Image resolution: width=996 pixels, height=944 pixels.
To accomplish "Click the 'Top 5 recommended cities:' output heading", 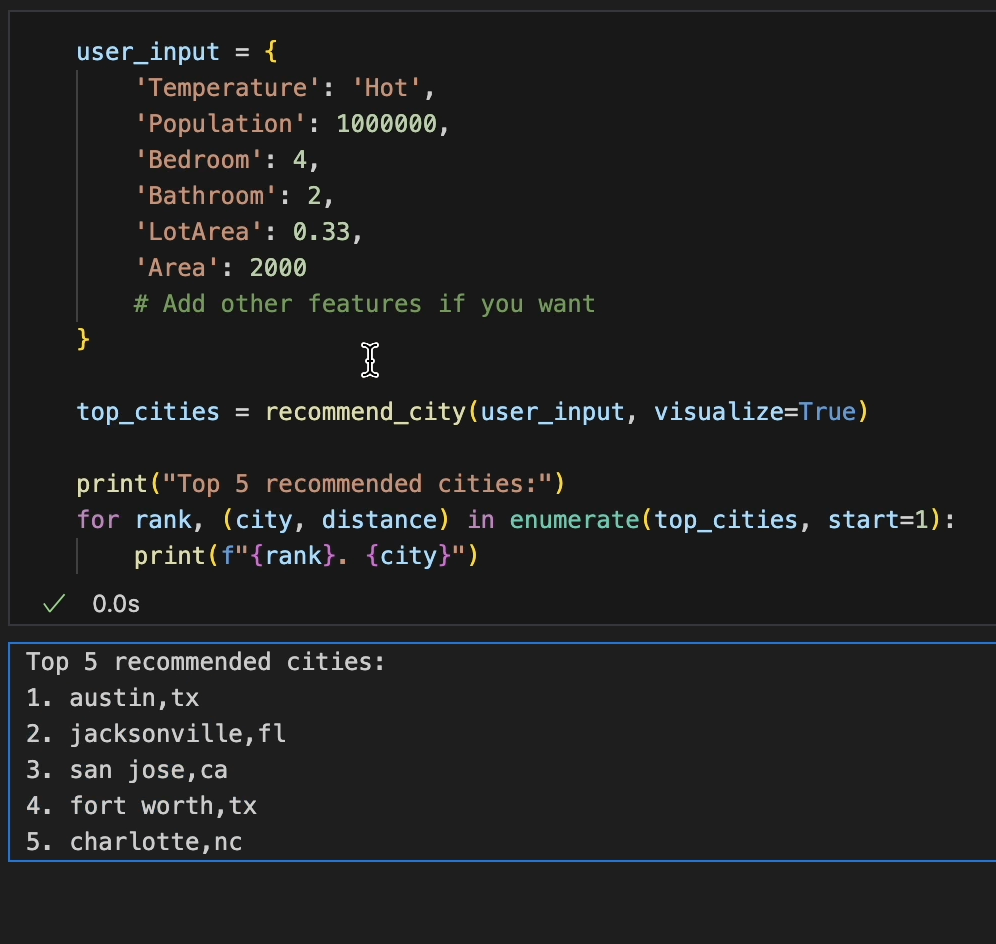I will (x=205, y=662).
